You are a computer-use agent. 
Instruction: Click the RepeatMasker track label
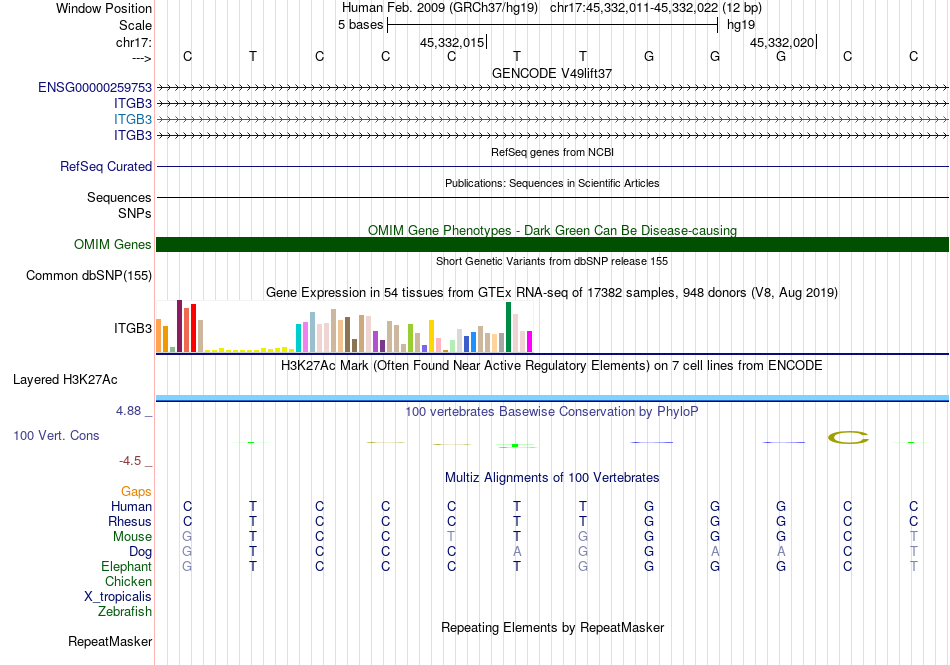click(x=110, y=641)
